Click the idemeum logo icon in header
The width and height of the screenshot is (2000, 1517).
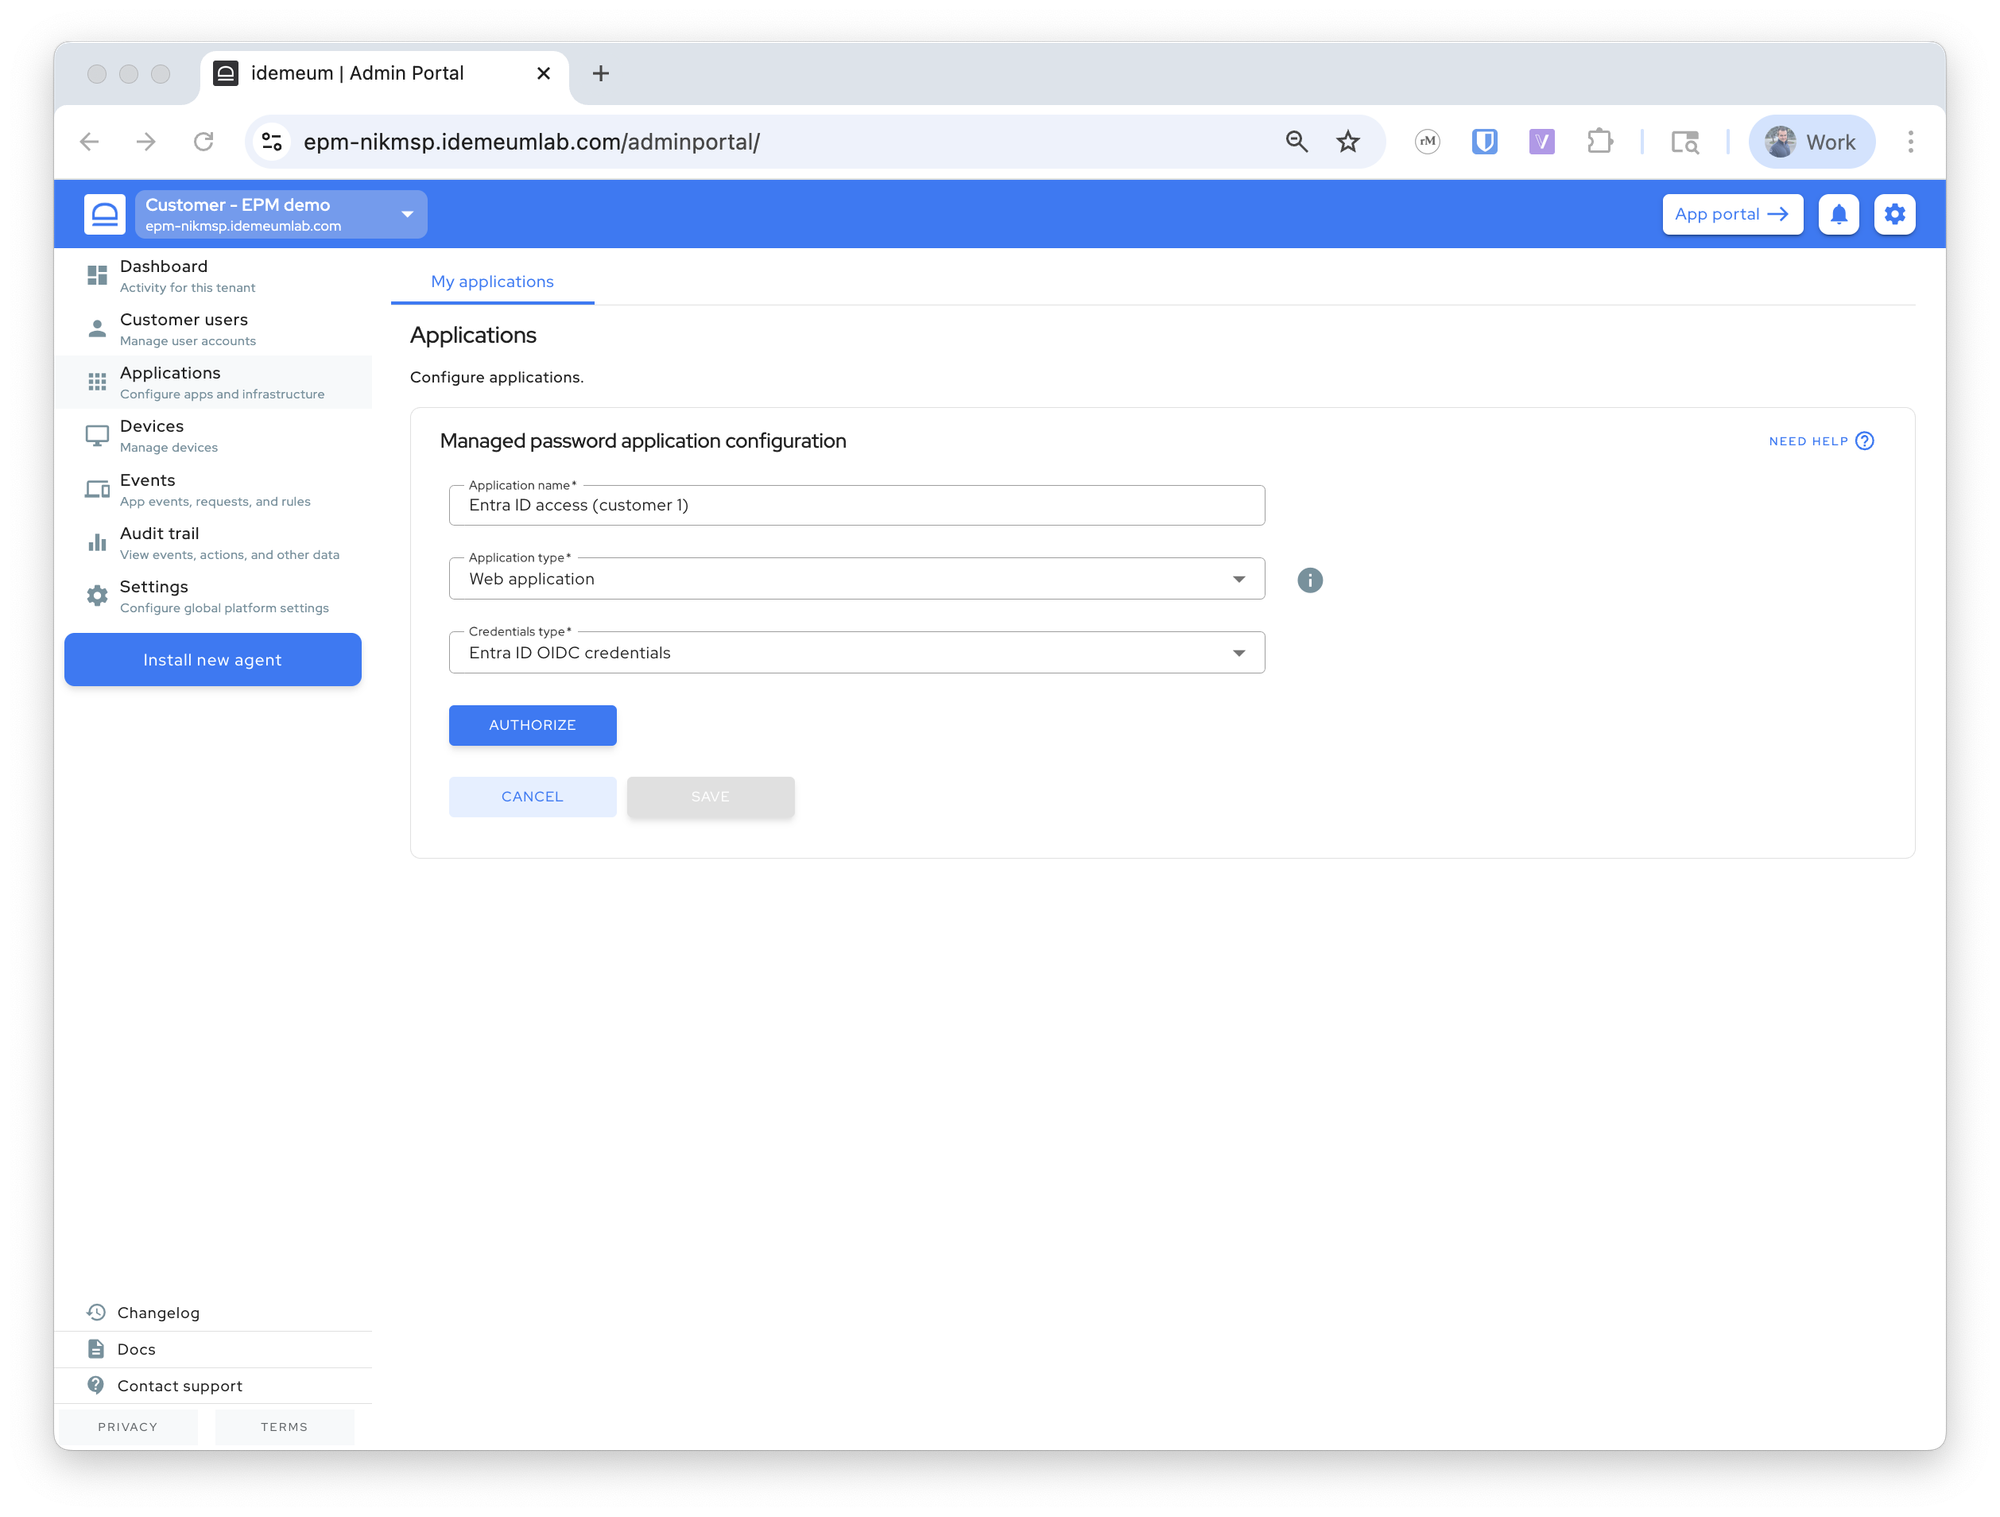coord(105,214)
